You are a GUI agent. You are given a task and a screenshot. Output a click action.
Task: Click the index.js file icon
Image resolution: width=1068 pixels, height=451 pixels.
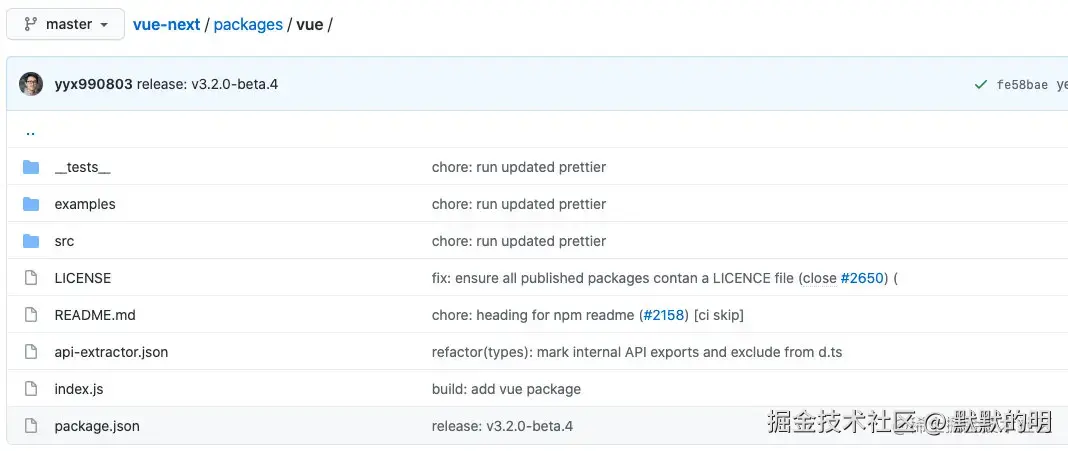[x=31, y=389]
